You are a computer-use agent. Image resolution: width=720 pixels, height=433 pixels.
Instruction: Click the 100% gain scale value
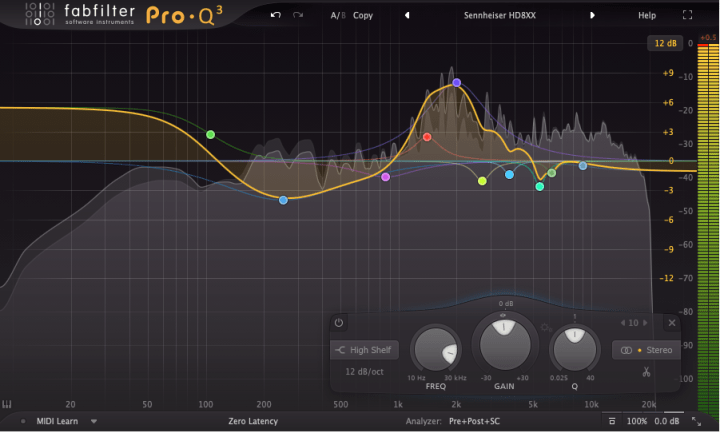pyautogui.click(x=636, y=421)
